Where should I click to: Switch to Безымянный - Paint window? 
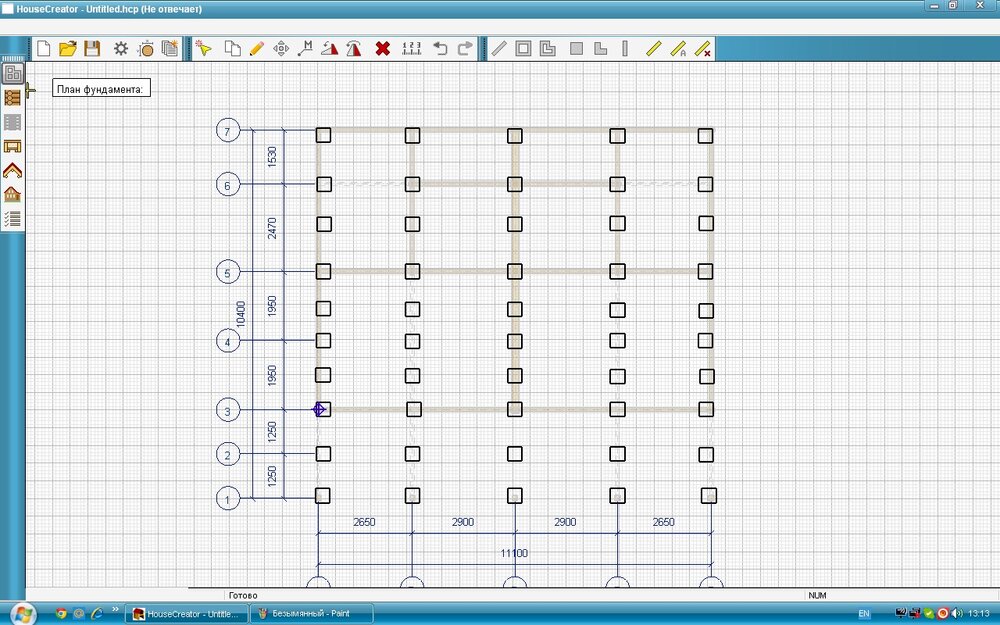pyautogui.click(x=311, y=614)
